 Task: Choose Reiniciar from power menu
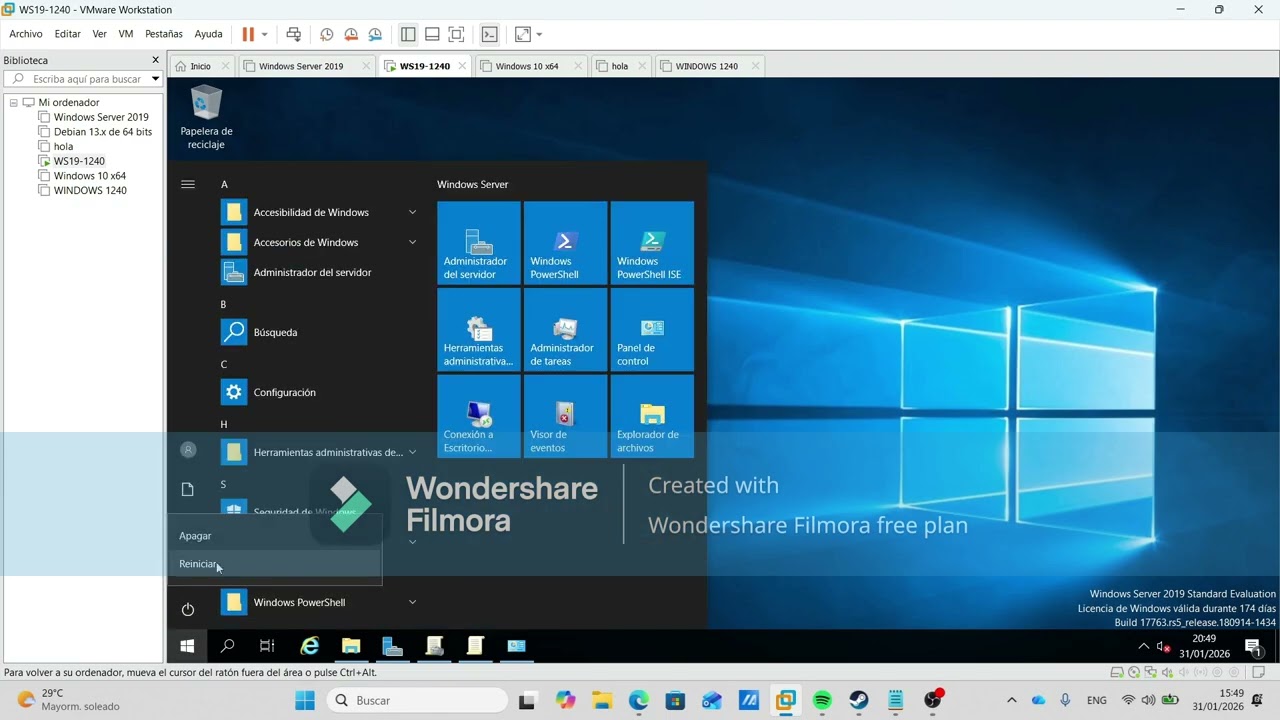point(275,564)
